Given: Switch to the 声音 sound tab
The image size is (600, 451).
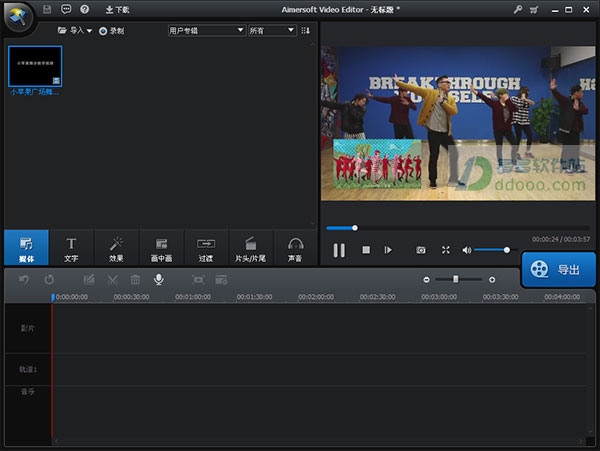Looking at the screenshot, I should click(295, 248).
